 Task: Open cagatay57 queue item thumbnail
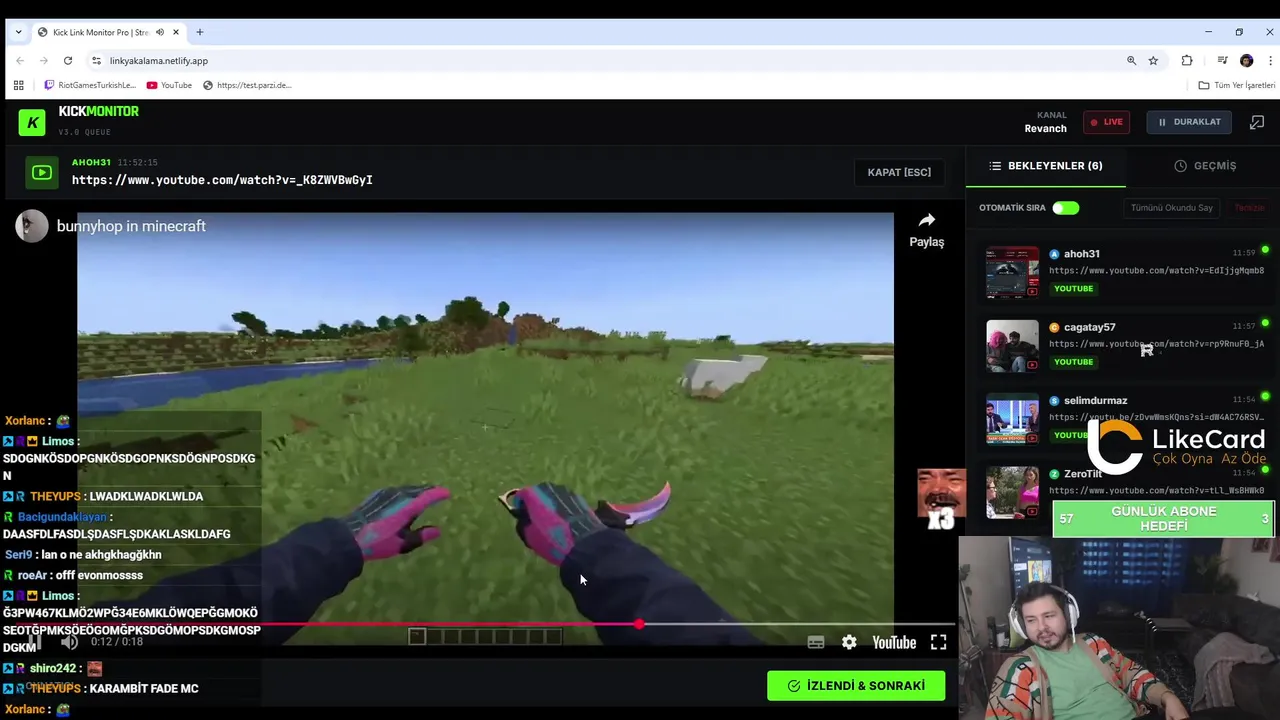[x=1012, y=346]
